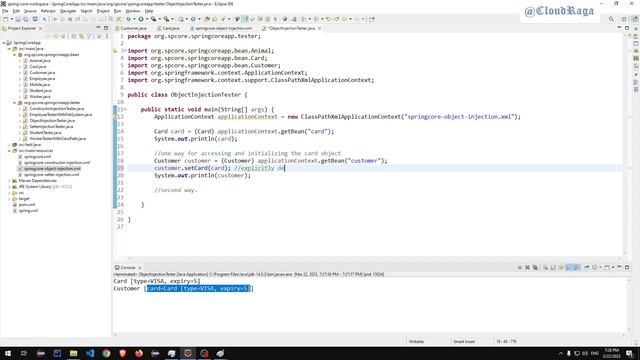Expand the target folder
Viewport: 640px width, 360px height.
click(9, 198)
